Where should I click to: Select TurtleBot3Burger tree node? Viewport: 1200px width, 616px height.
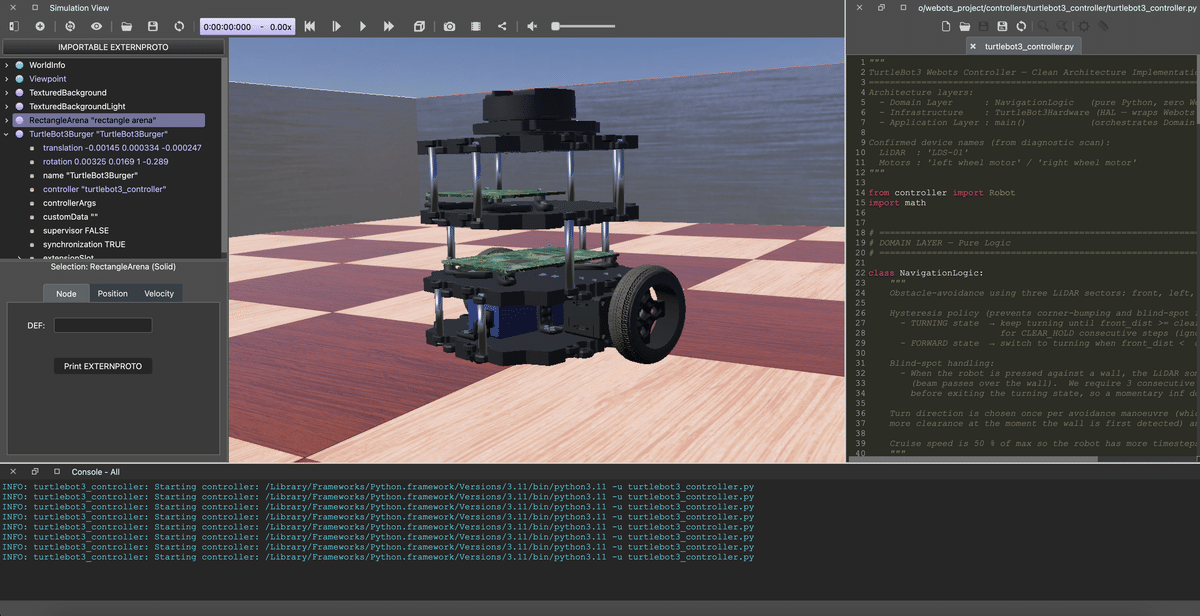pyautogui.click(x=98, y=134)
